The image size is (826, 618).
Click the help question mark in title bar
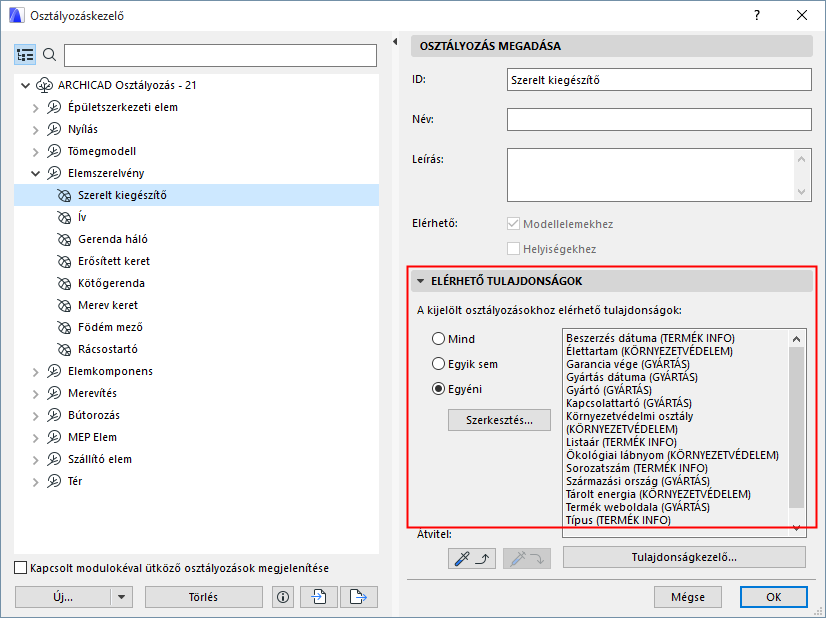[757, 15]
